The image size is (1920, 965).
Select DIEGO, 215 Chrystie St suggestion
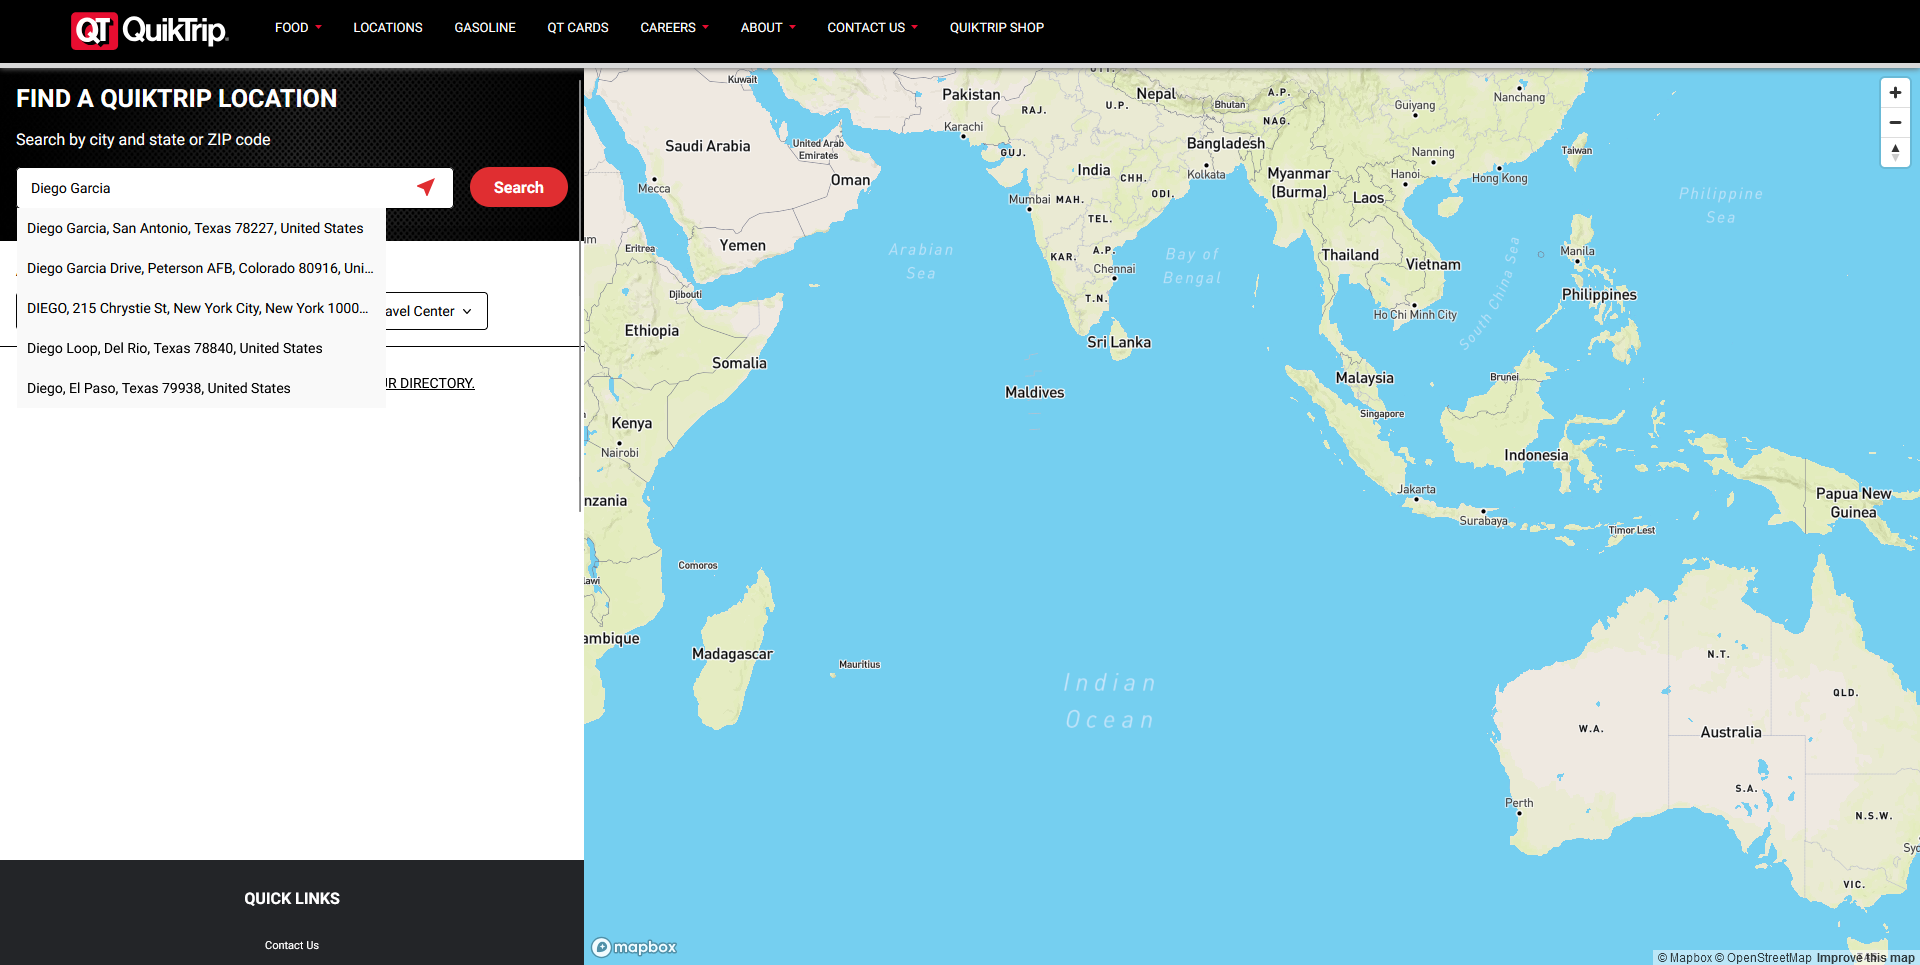[201, 308]
